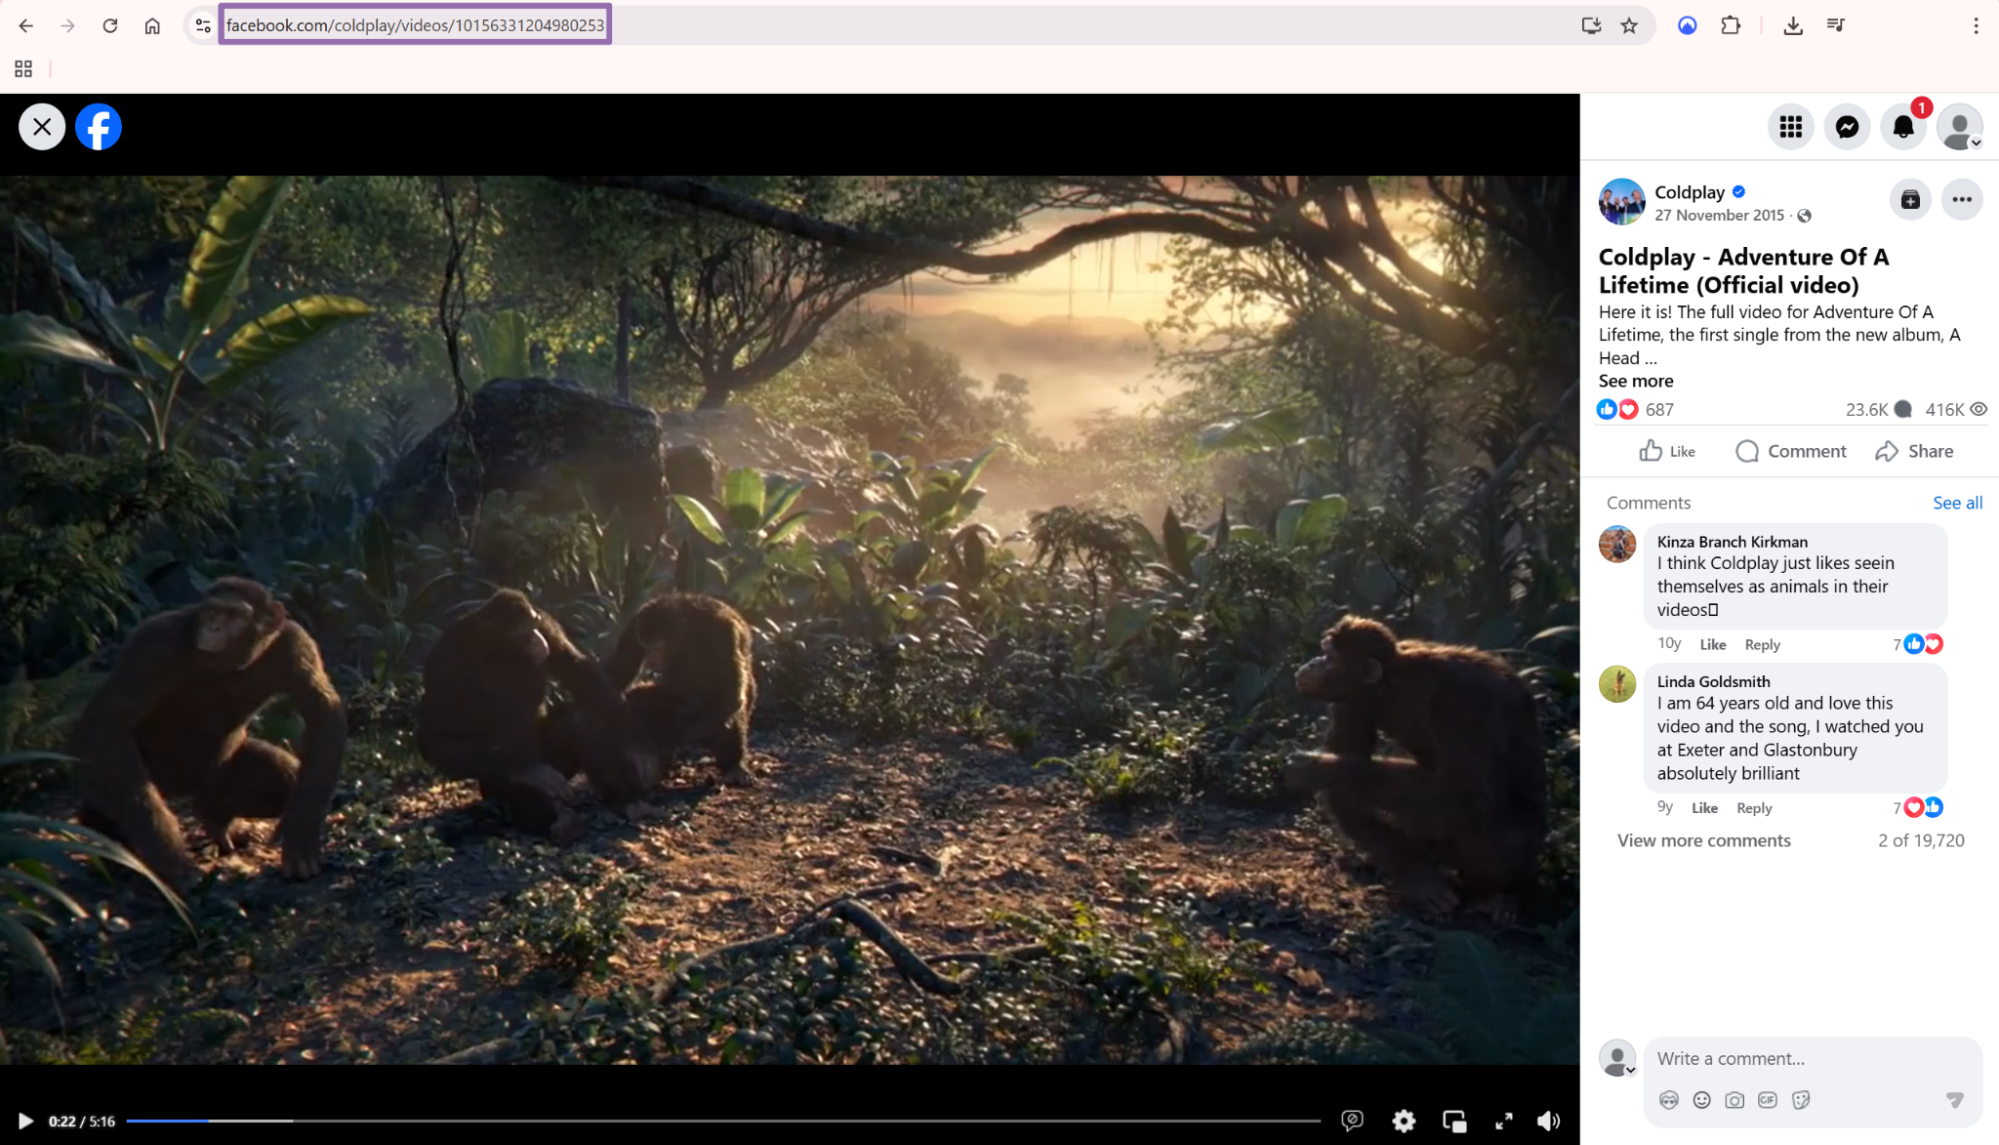Open video settings gear
1999x1145 pixels.
[x=1403, y=1121]
